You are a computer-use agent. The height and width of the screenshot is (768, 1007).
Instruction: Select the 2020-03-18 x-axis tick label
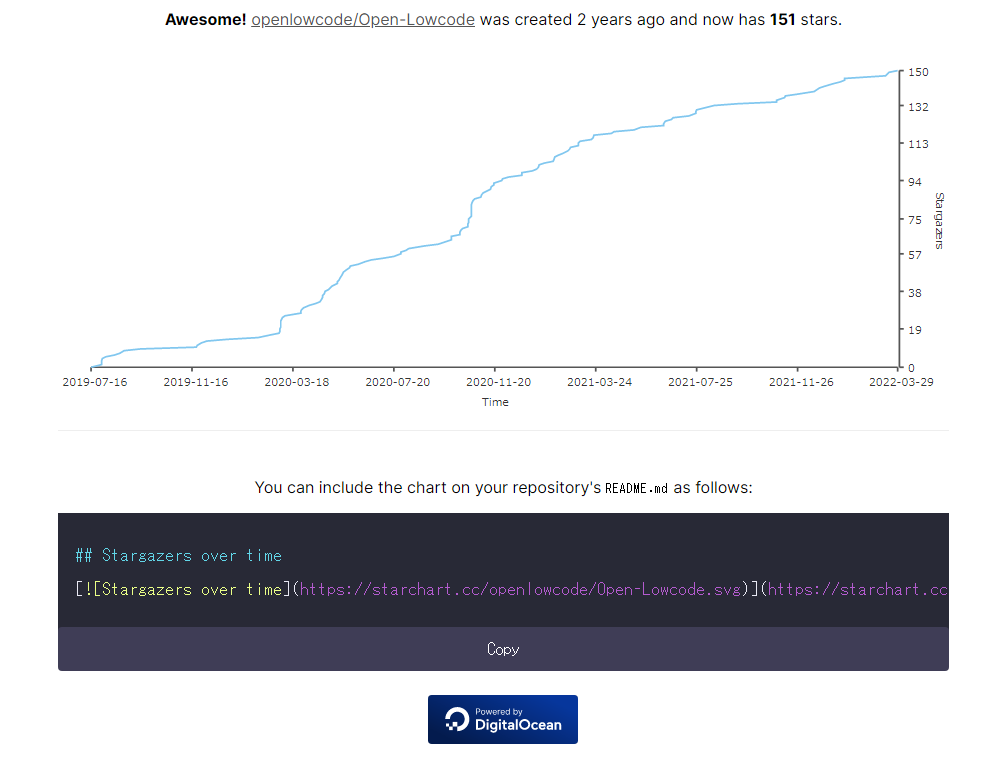point(296,382)
